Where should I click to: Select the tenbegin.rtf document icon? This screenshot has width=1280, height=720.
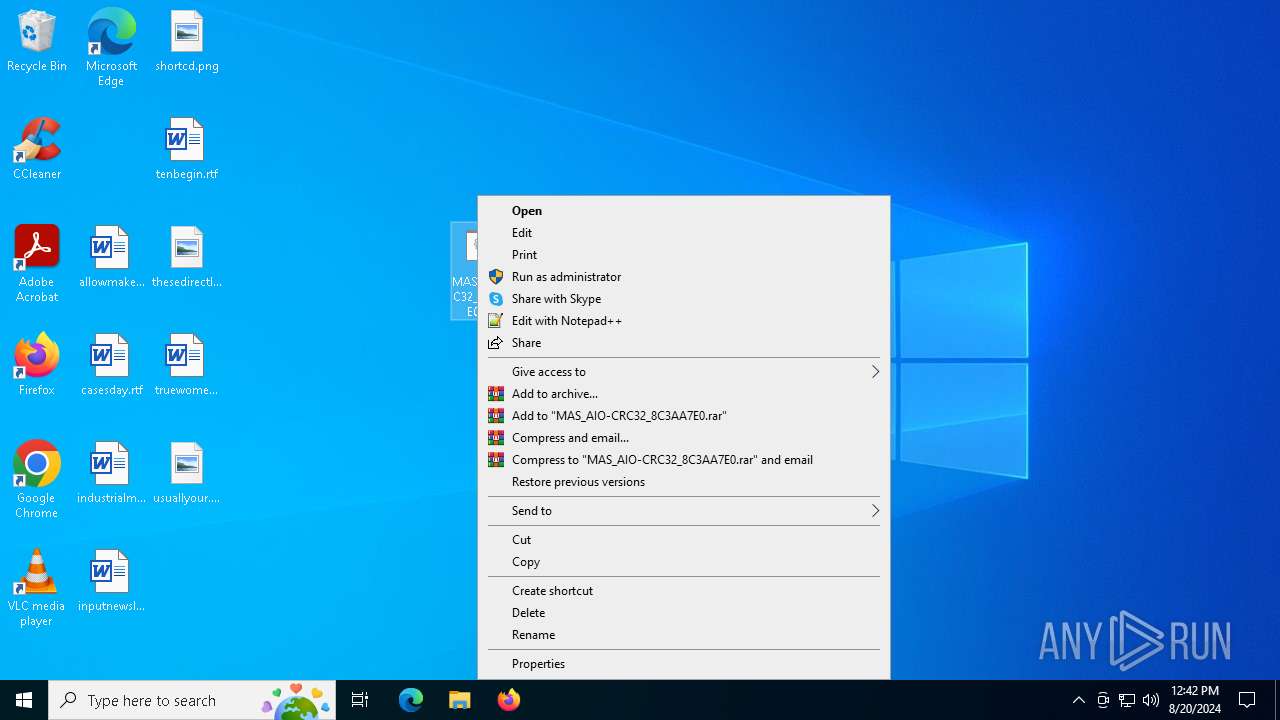pos(187,150)
